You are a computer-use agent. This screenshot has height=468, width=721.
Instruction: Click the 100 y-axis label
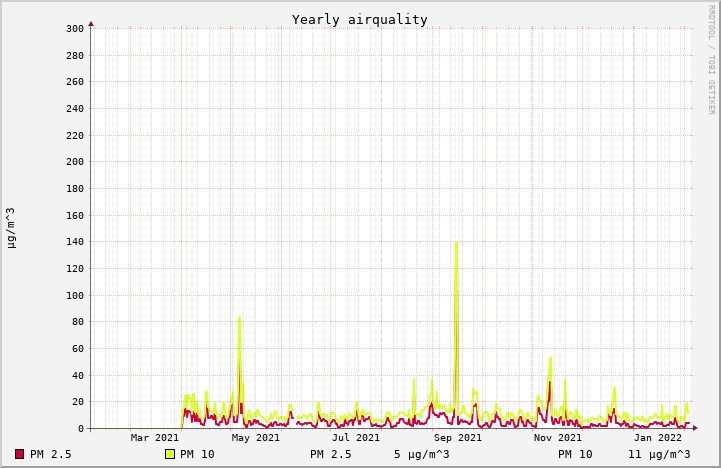[x=75, y=296]
